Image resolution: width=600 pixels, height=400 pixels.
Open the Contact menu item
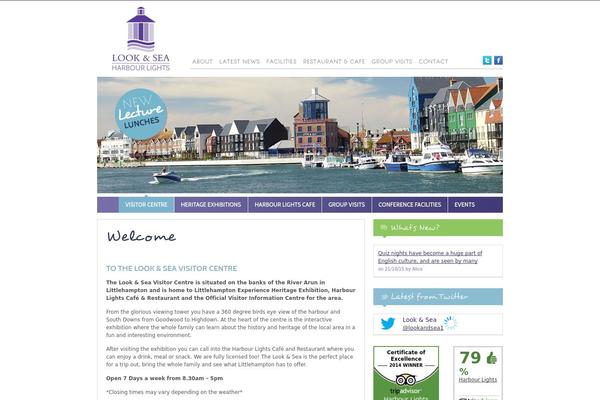coord(433,61)
